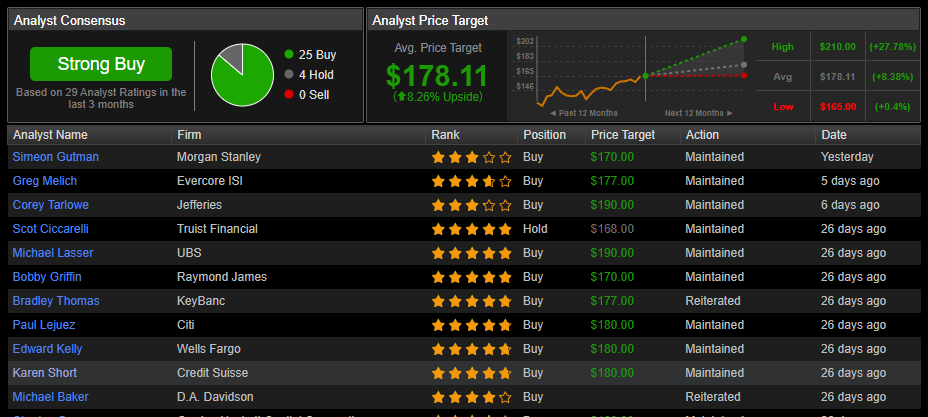Click the Yesterday date cell
The height and width of the screenshot is (417, 928).
pos(847,157)
